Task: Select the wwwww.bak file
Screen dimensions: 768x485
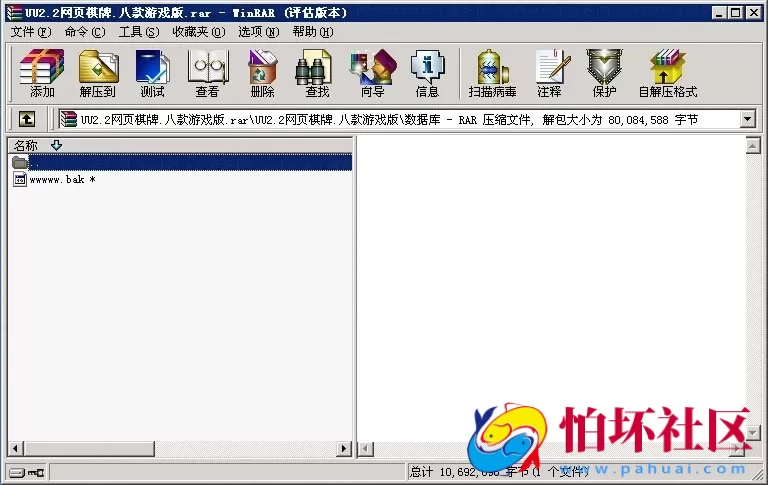Action: pyautogui.click(x=54, y=179)
